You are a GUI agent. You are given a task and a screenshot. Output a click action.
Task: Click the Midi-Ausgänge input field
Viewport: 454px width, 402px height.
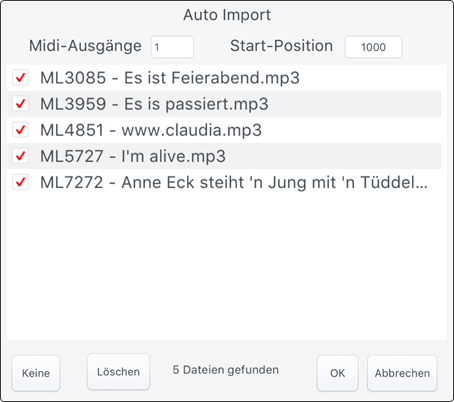172,47
